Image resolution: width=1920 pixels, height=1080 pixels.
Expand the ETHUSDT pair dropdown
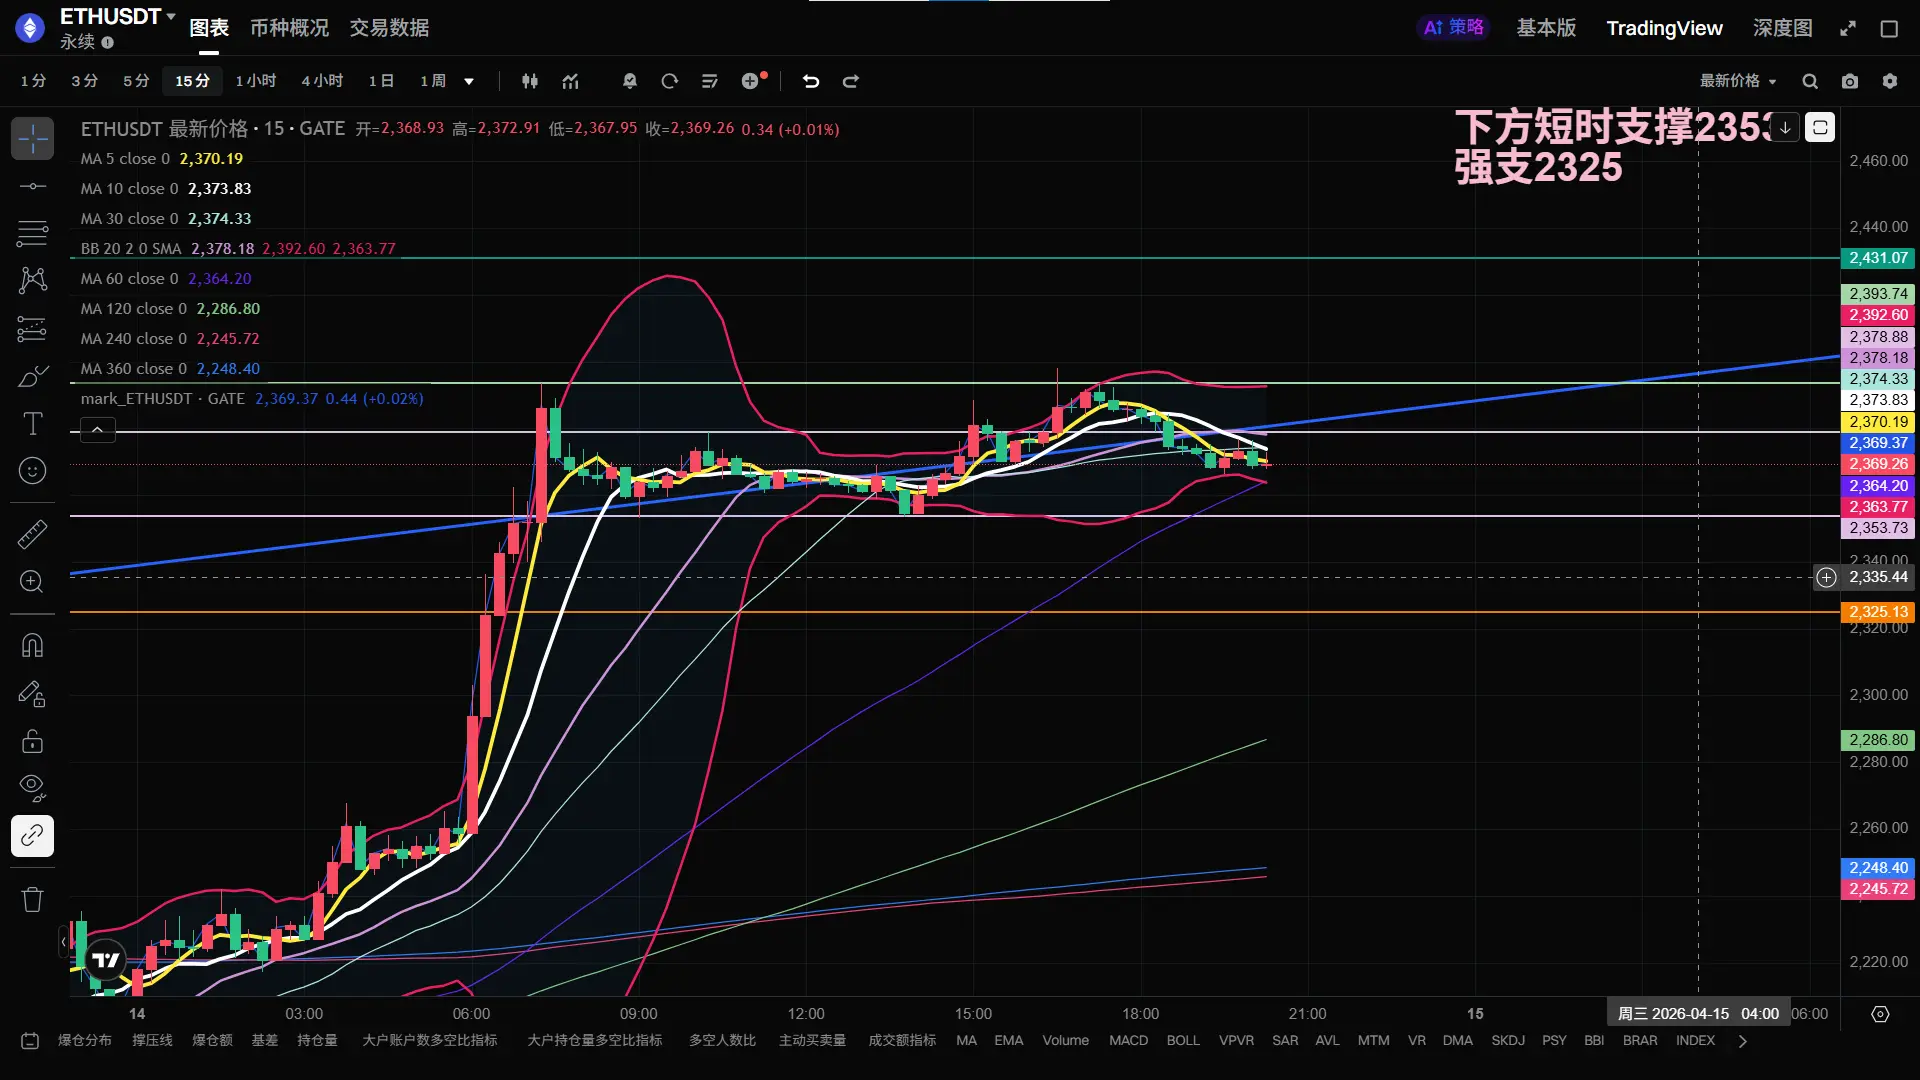[x=170, y=16]
